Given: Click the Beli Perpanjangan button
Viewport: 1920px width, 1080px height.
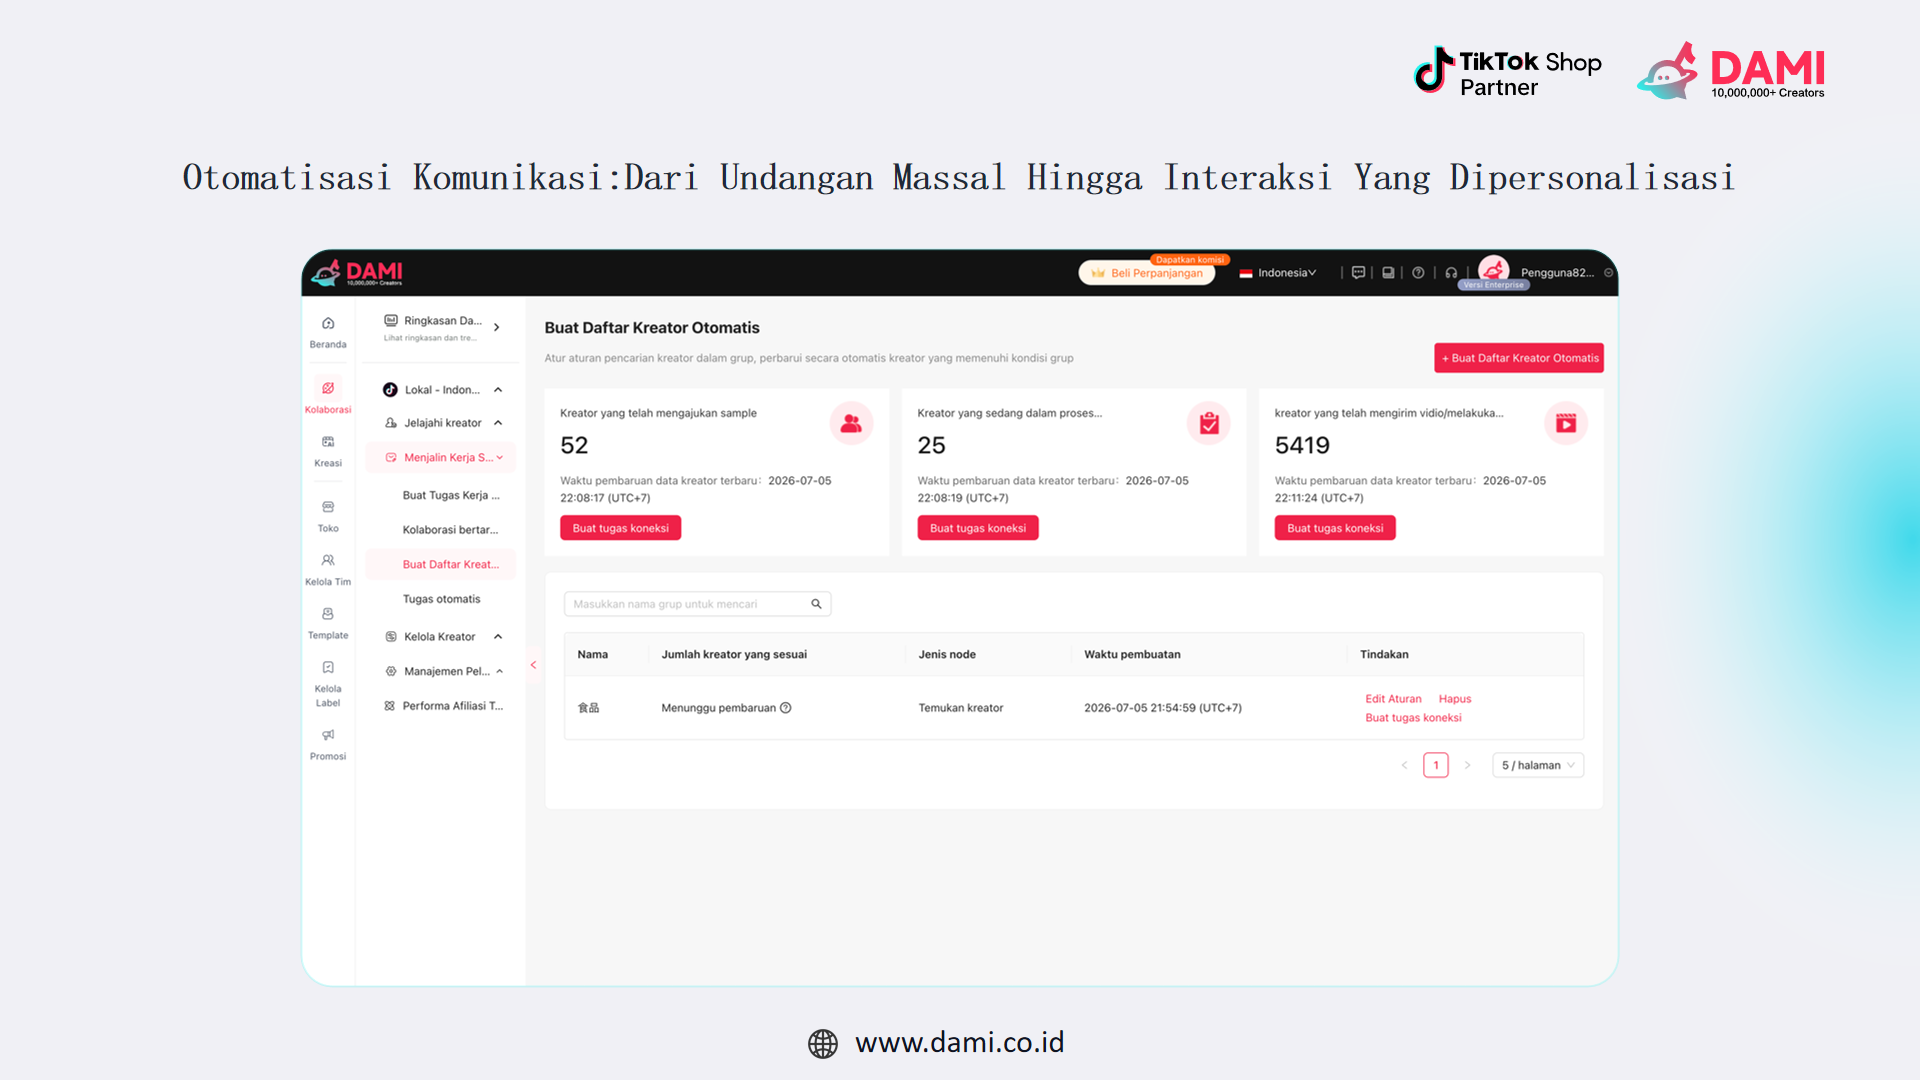Looking at the screenshot, I should click(1147, 273).
